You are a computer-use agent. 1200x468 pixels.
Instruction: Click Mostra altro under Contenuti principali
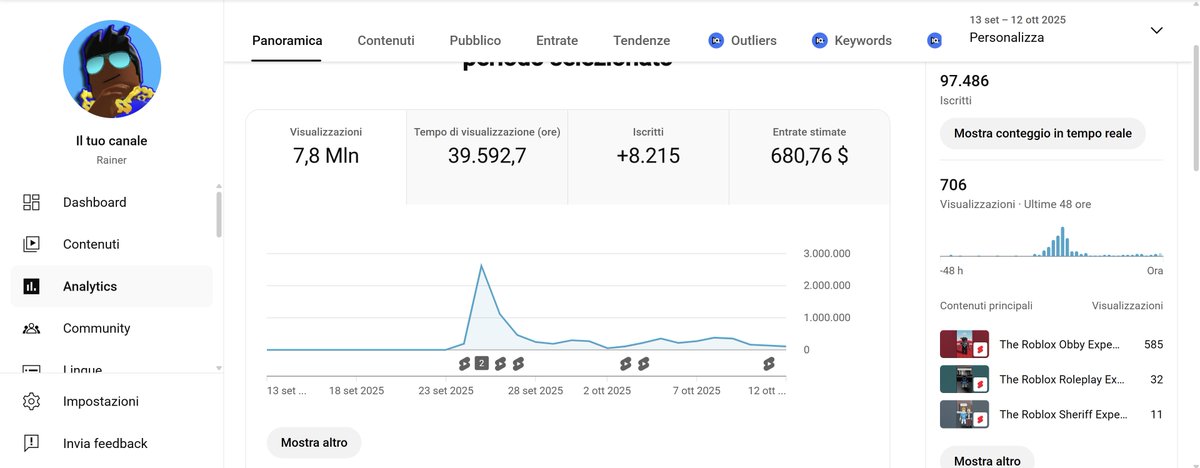pyautogui.click(x=987, y=459)
